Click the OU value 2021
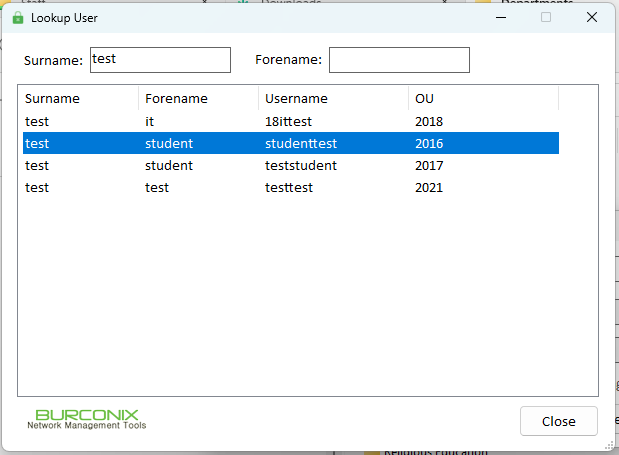This screenshot has width=619, height=455. 429,188
